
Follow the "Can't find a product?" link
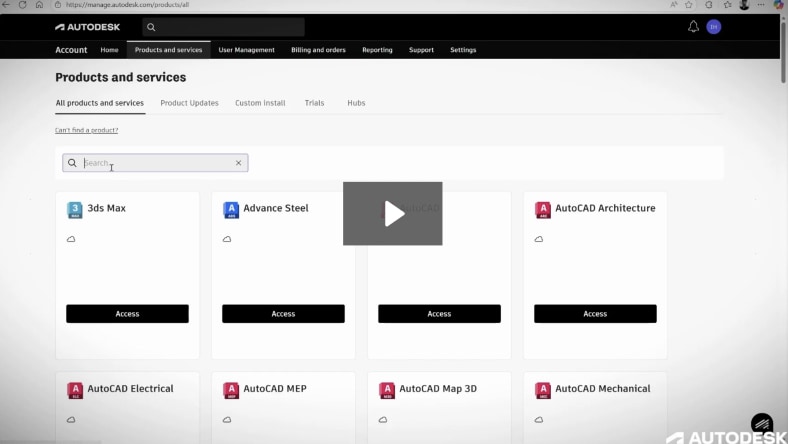click(x=86, y=130)
